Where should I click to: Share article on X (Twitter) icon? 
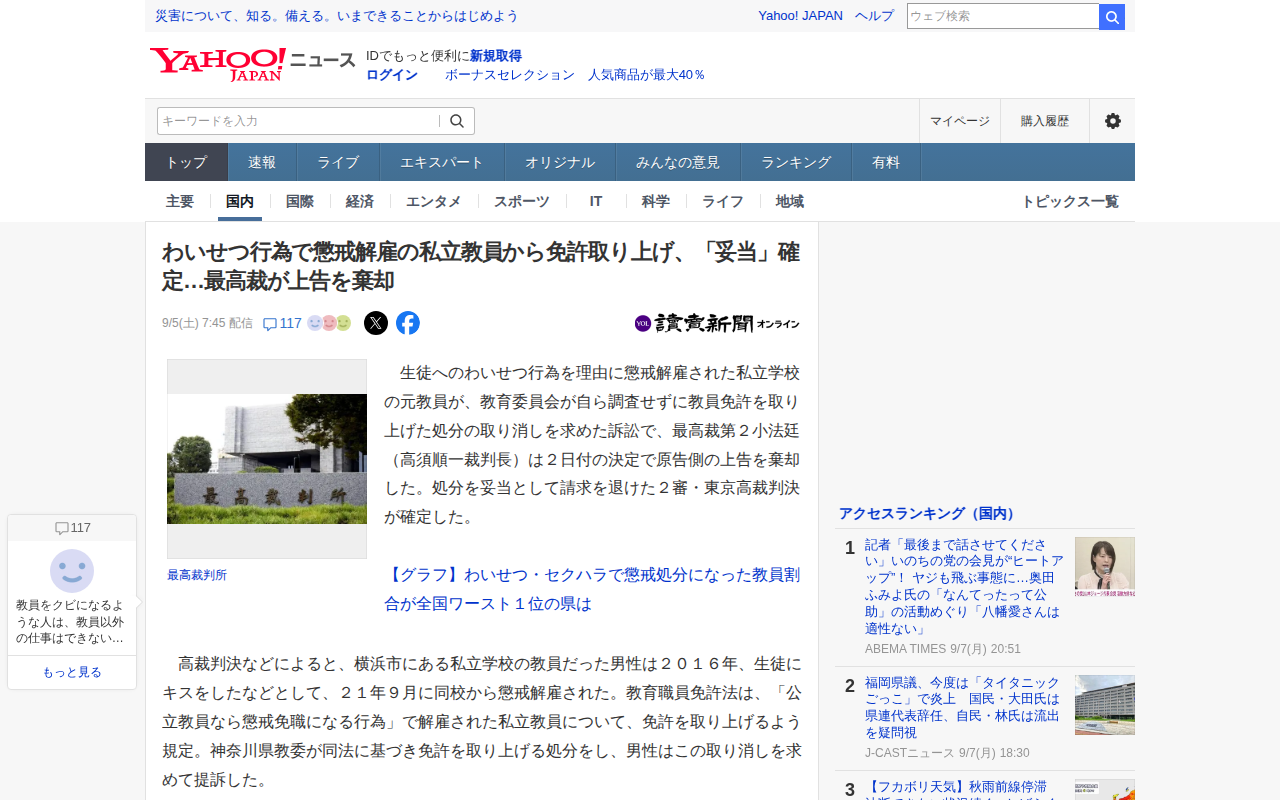(376, 323)
